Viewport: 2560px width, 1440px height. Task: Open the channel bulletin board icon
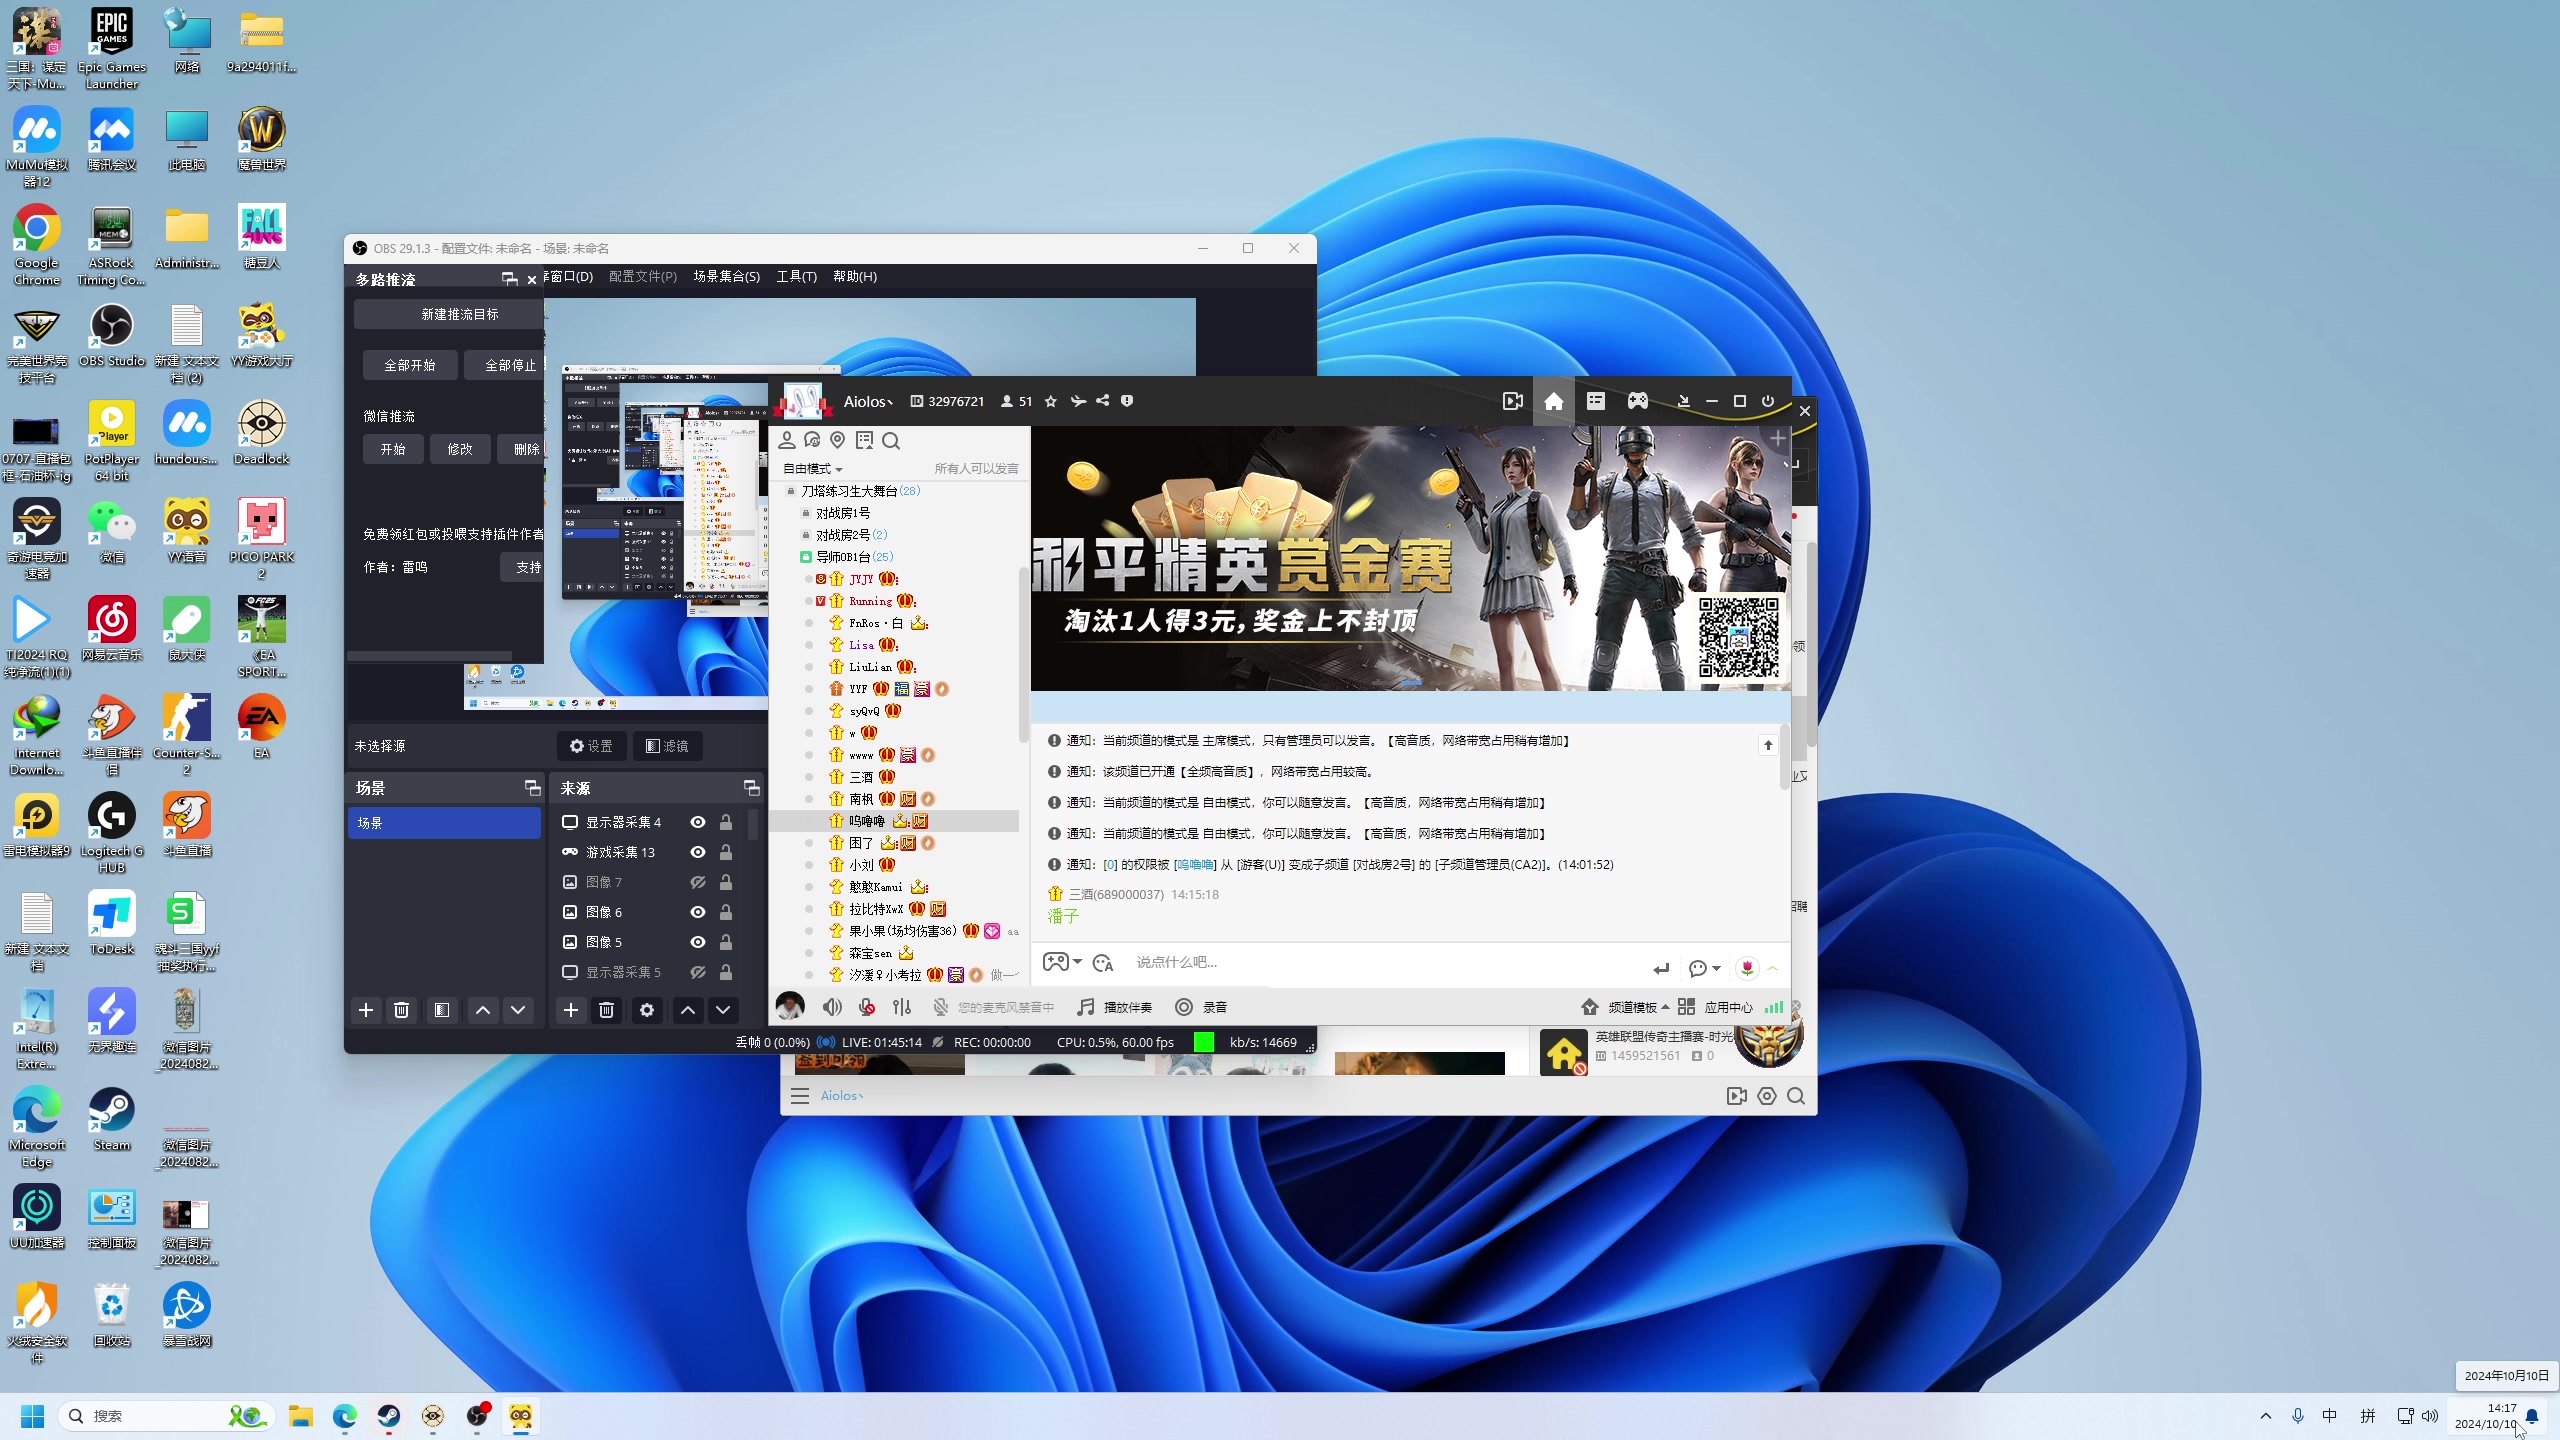click(x=864, y=440)
